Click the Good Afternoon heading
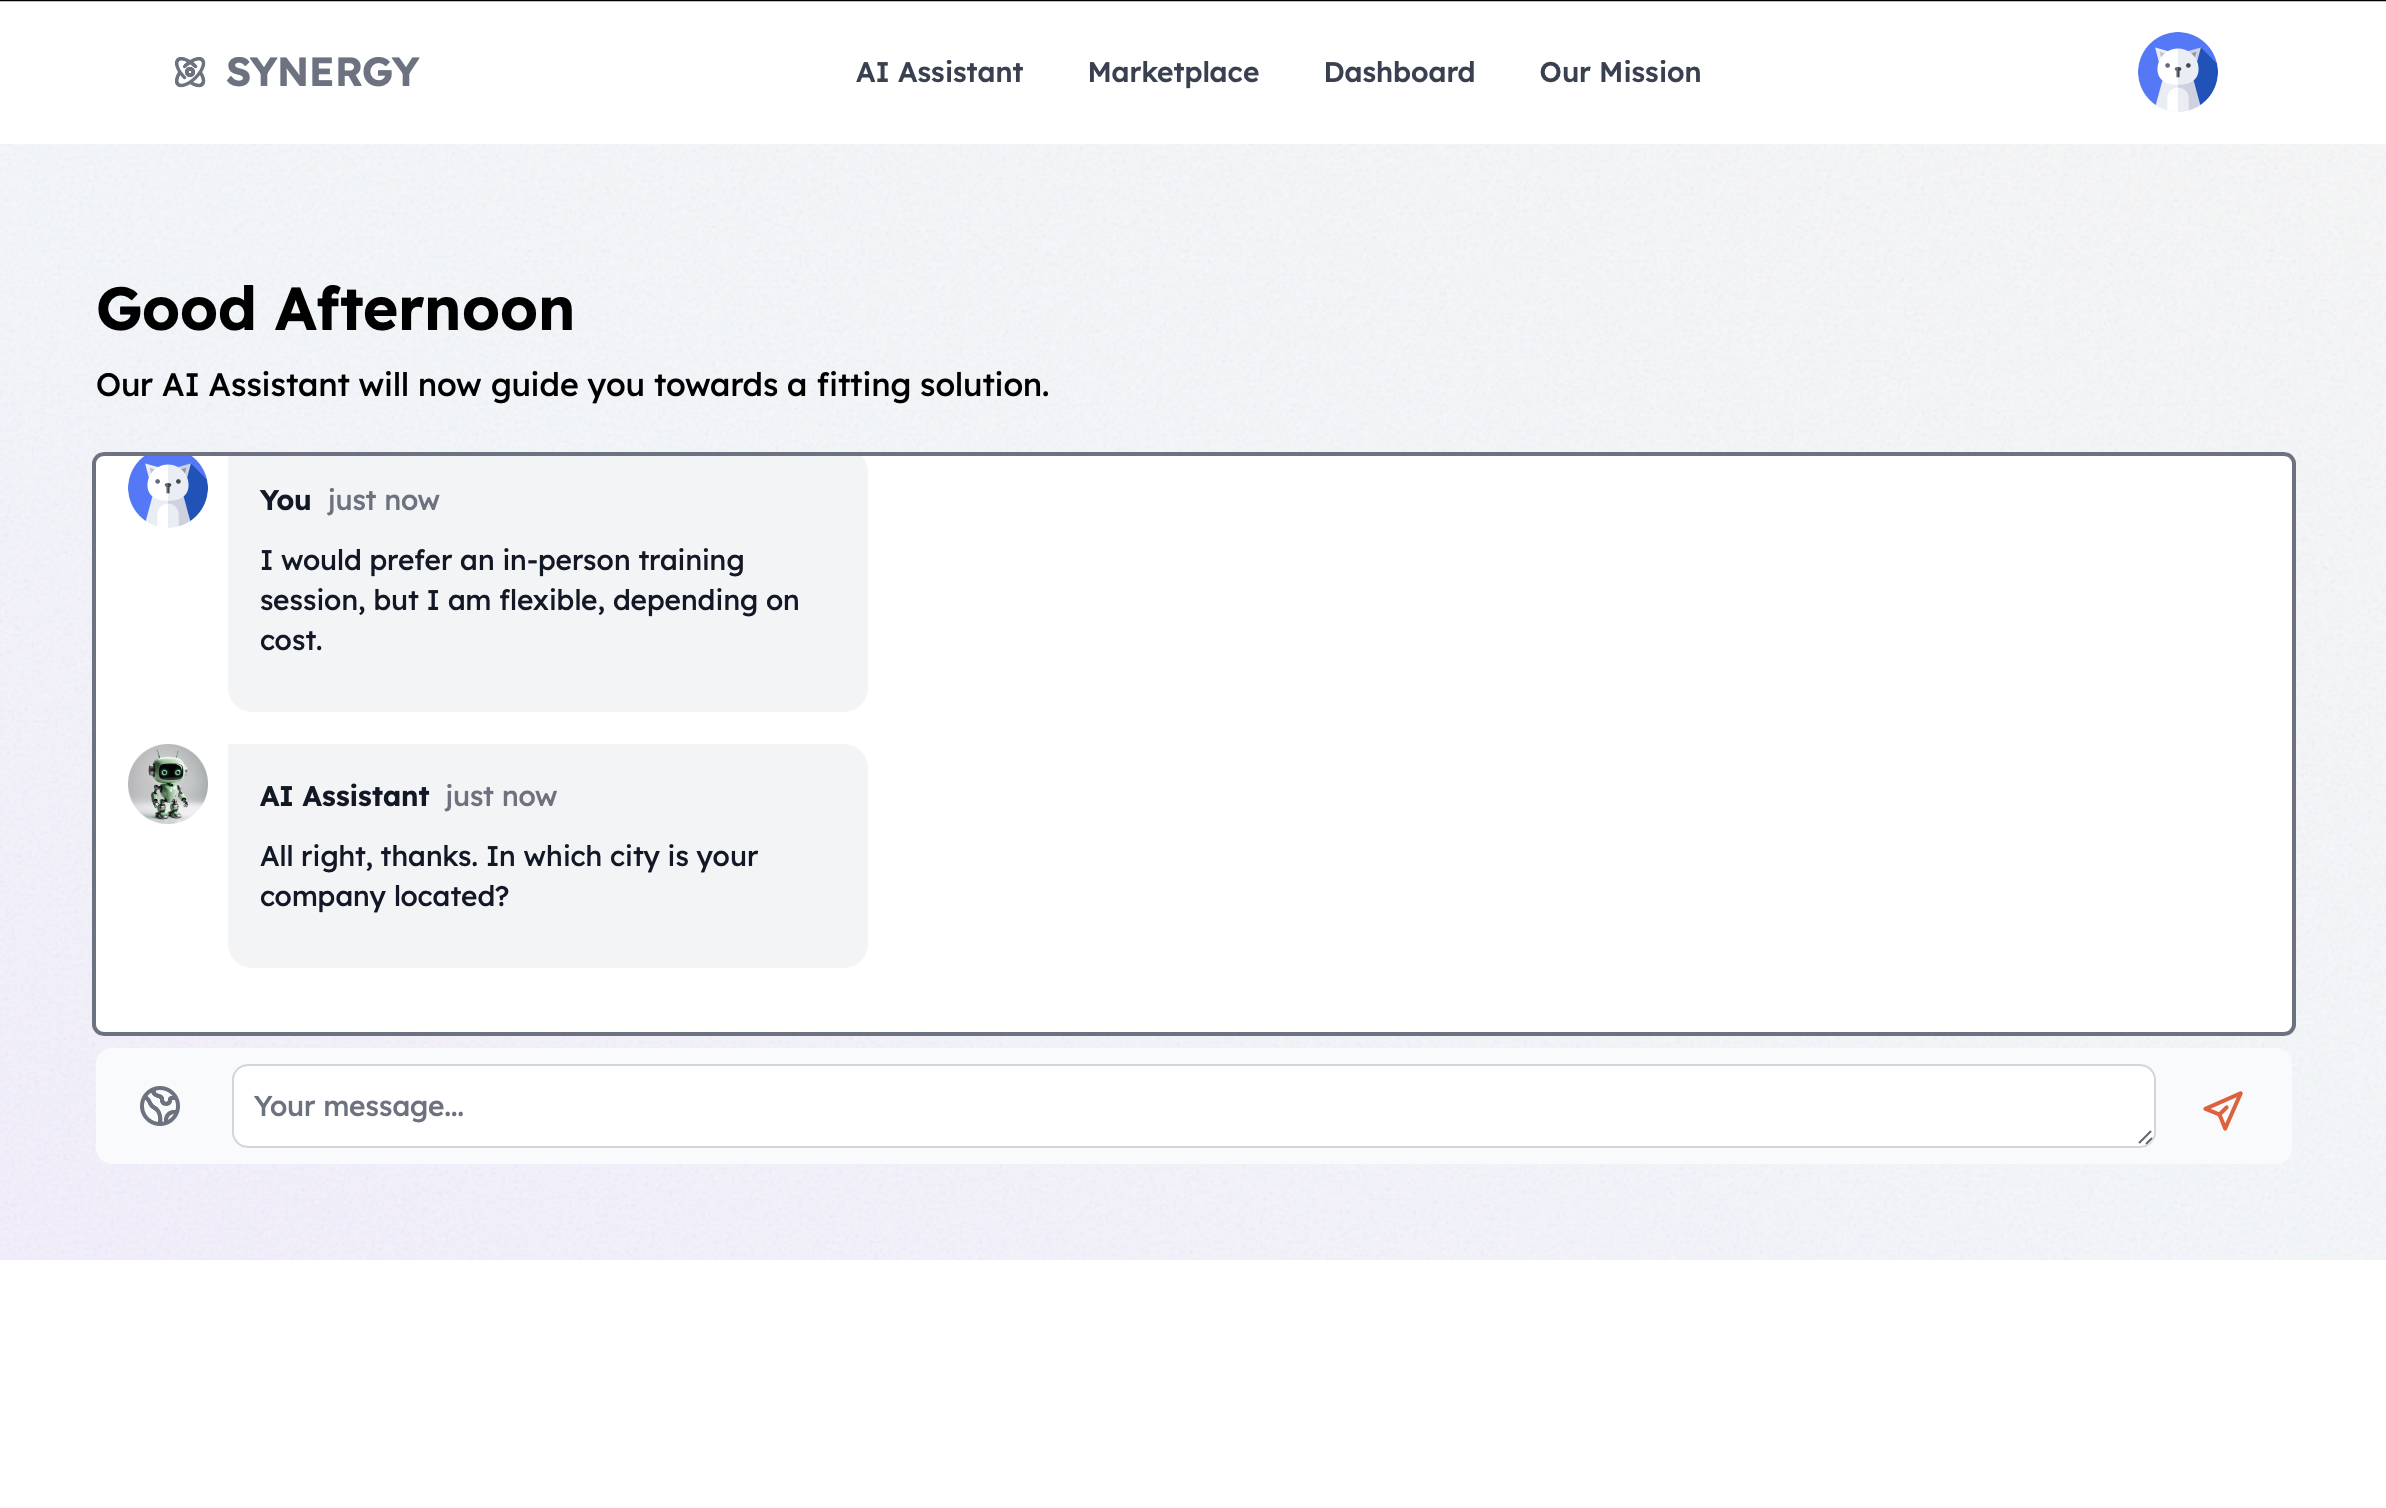The image size is (2386, 1508). 335,309
